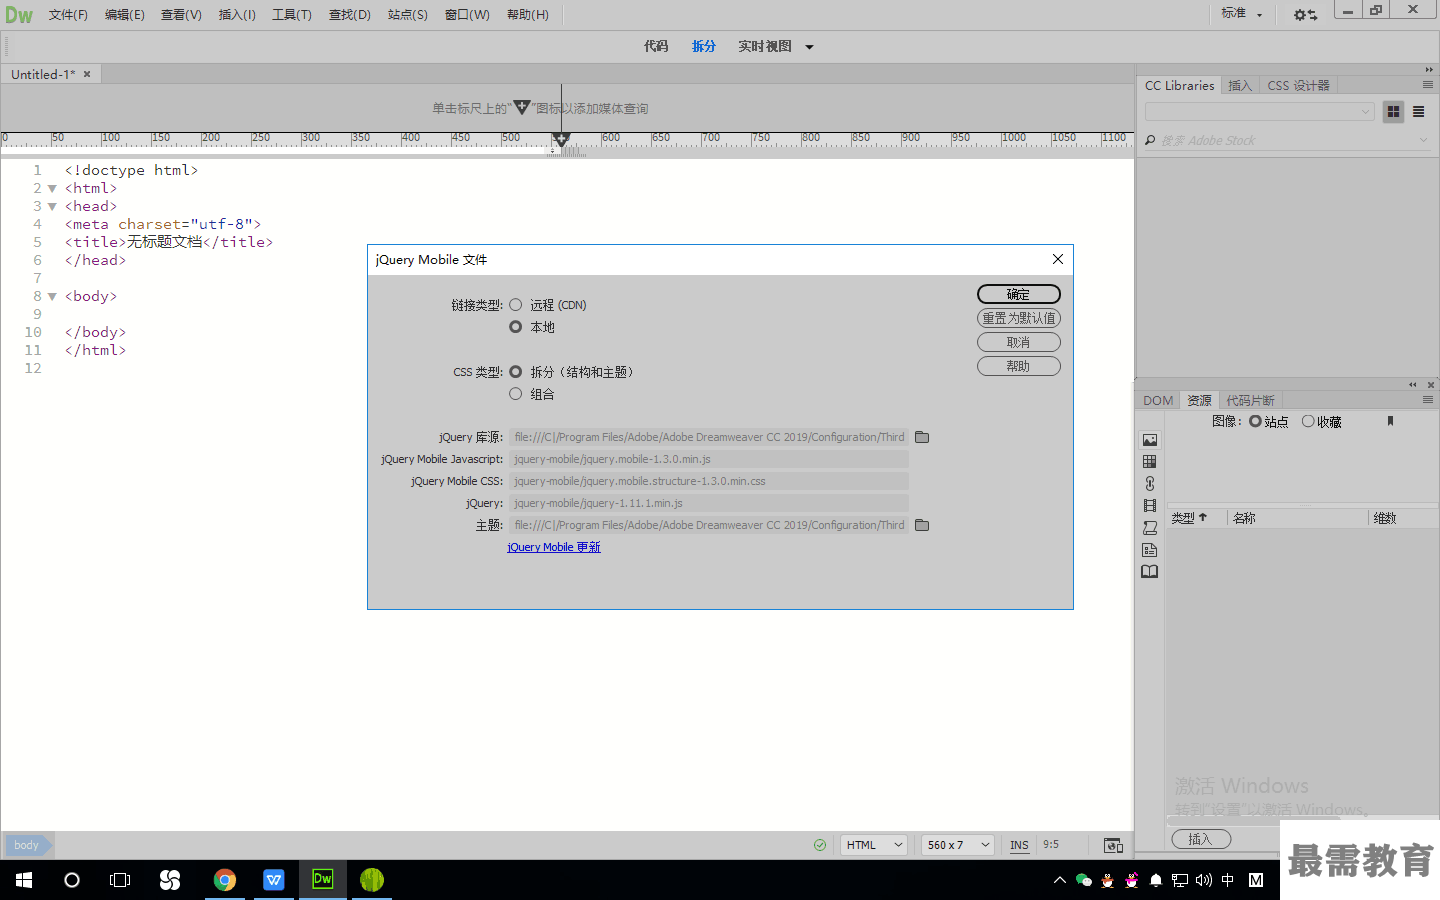Select 收藏 image view radio
1440x900 pixels.
tap(1308, 422)
